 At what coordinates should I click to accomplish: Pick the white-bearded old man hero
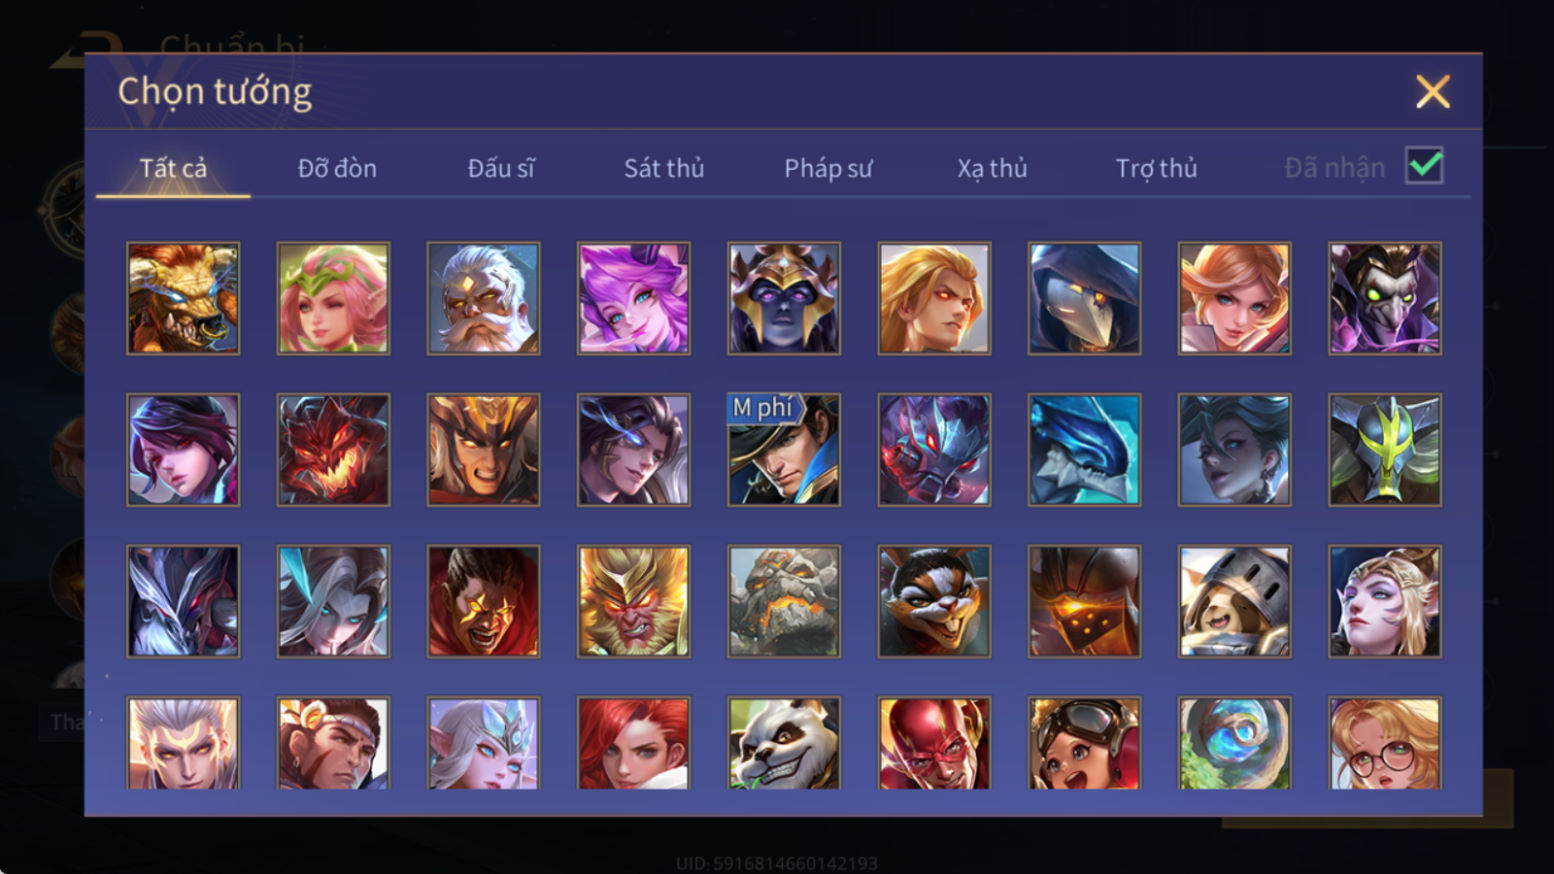(x=484, y=298)
